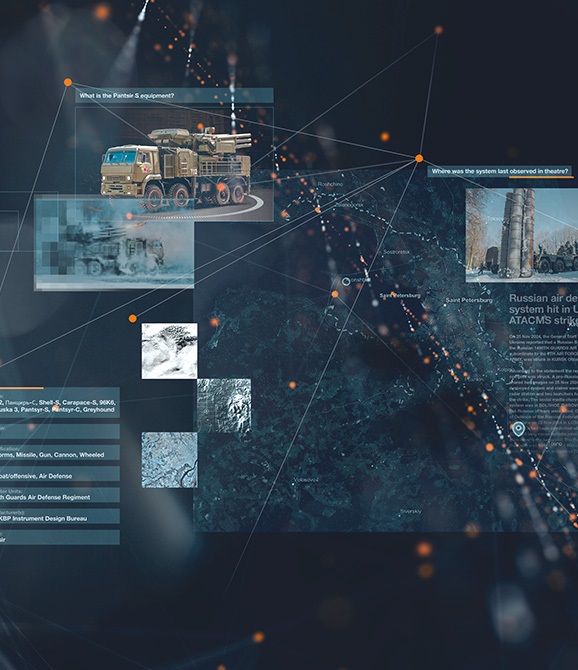Click the orange node left of satellite tiles
This screenshot has width=578, height=670.
tap(132, 318)
